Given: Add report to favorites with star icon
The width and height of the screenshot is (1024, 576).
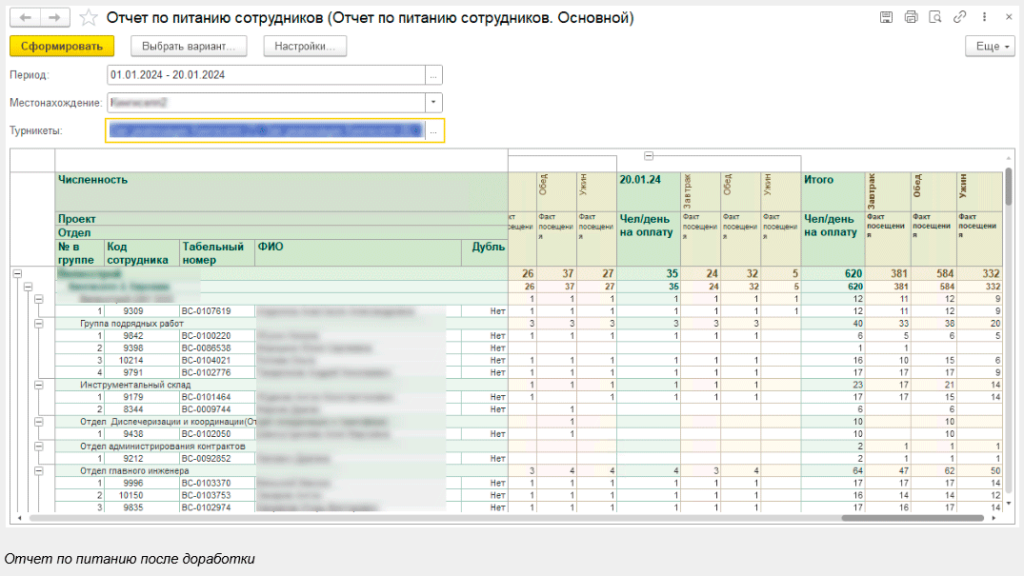Looking at the screenshot, I should 89,18.
